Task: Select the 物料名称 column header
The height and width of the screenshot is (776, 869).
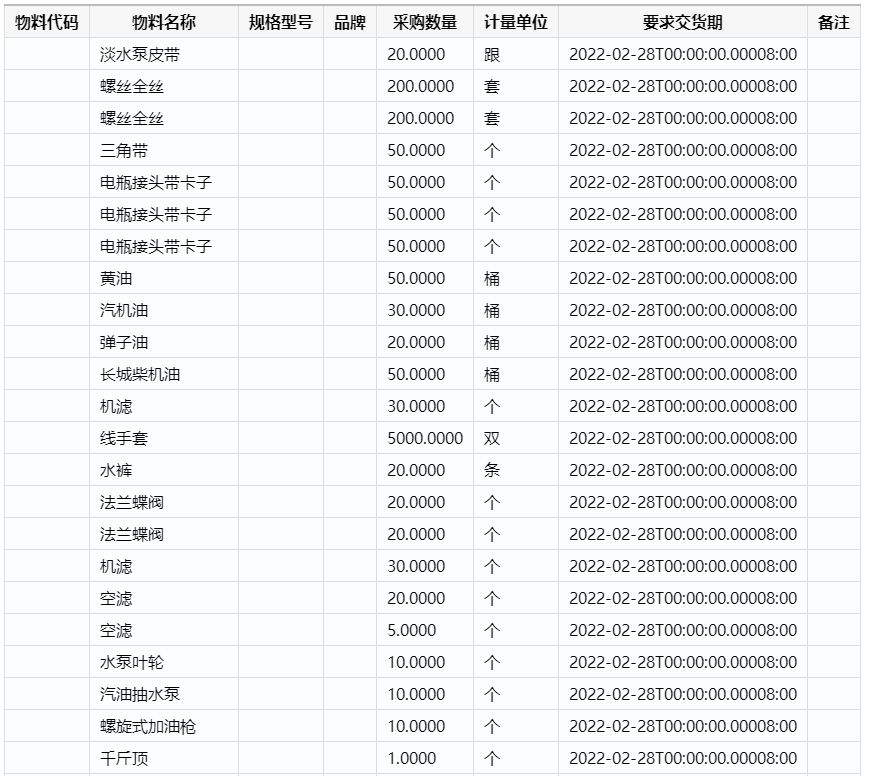Action: tap(164, 23)
